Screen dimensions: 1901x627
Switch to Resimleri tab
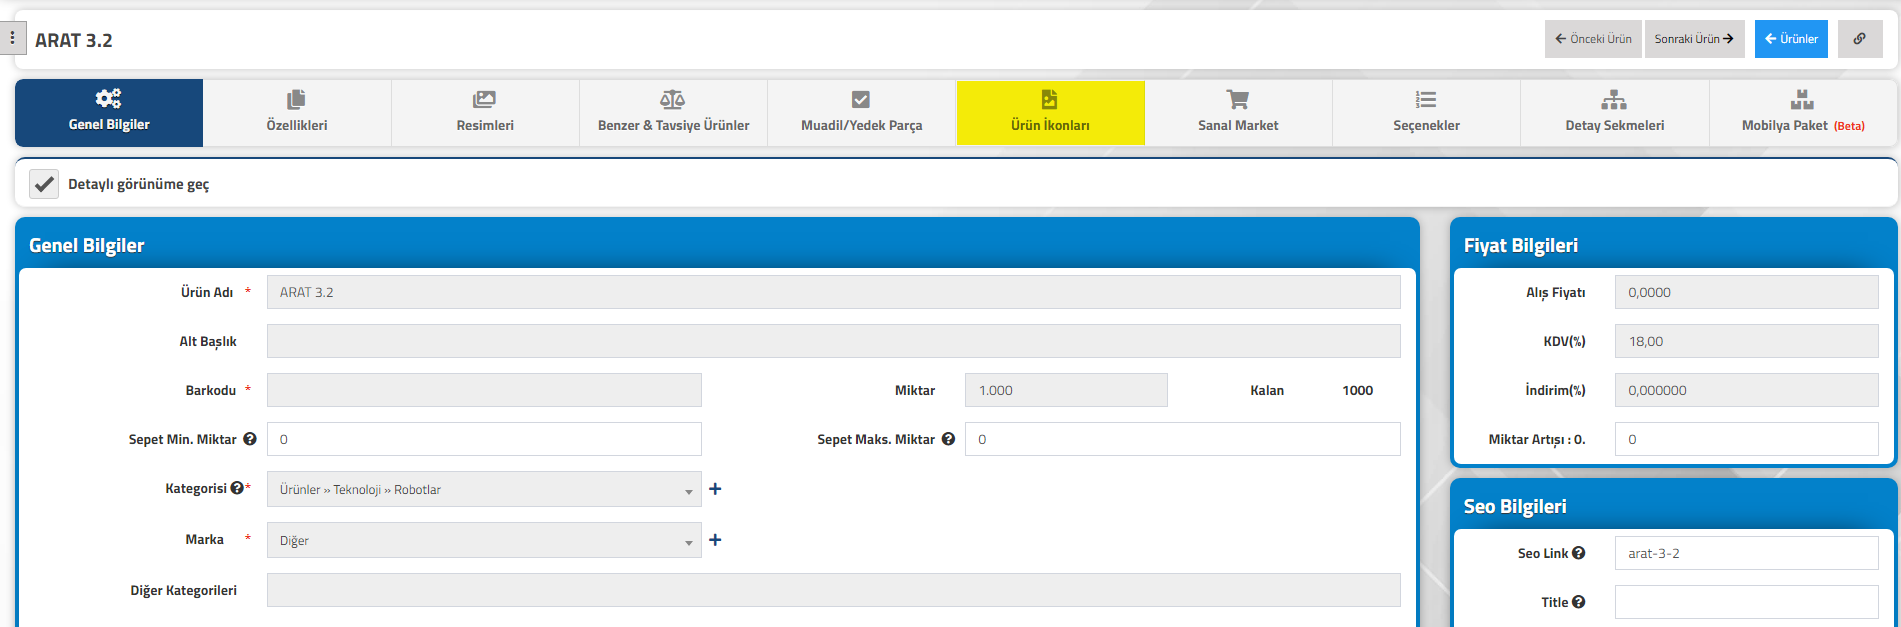click(x=485, y=113)
